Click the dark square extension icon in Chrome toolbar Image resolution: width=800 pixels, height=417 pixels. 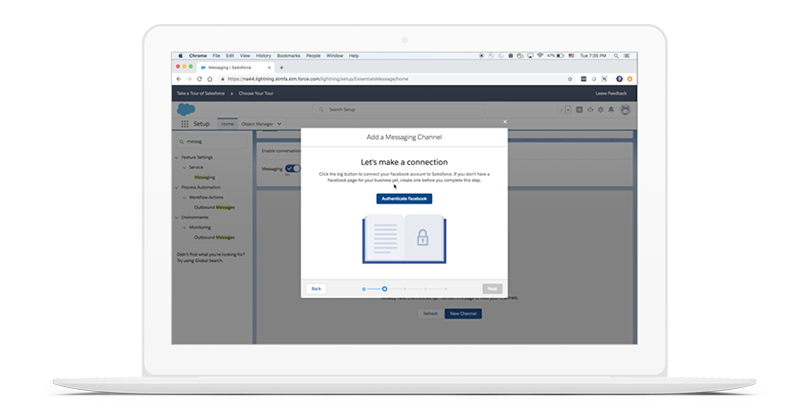pos(583,79)
